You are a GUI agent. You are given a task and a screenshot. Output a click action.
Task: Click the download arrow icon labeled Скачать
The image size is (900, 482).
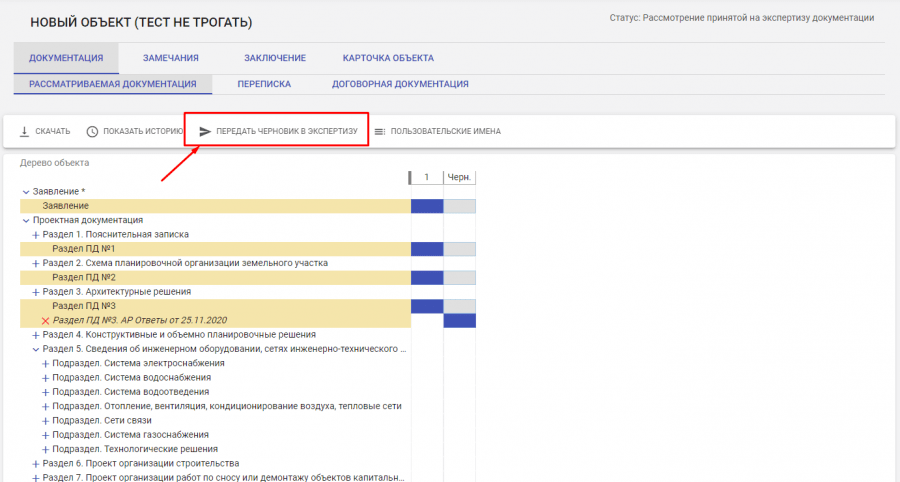25,131
